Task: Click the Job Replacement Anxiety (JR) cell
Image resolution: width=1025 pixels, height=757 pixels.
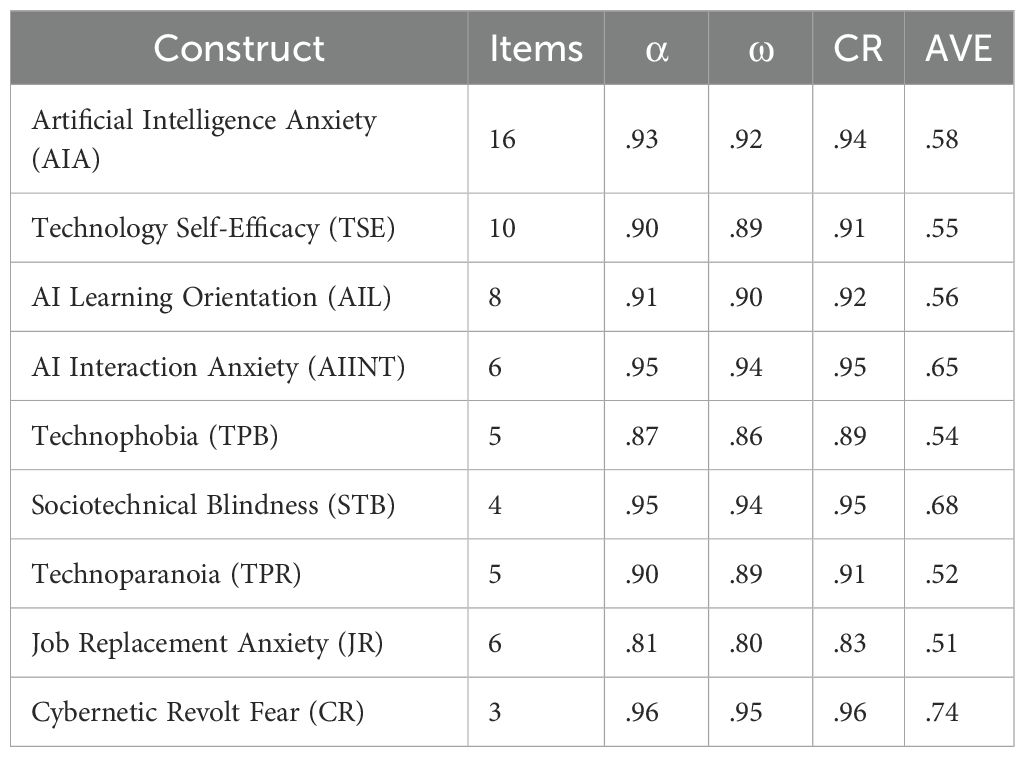Action: tap(207, 643)
